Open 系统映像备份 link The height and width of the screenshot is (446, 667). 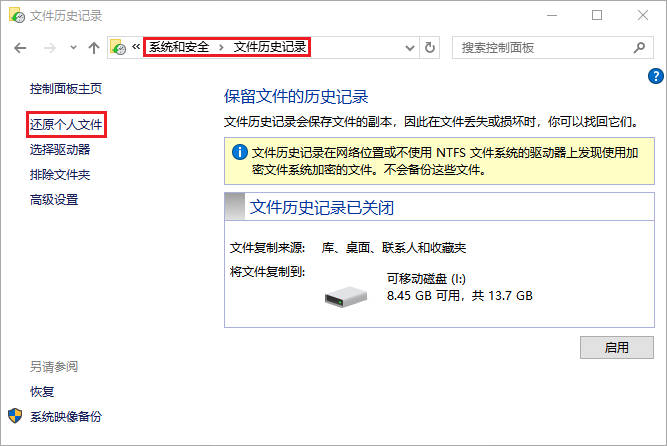point(66,416)
